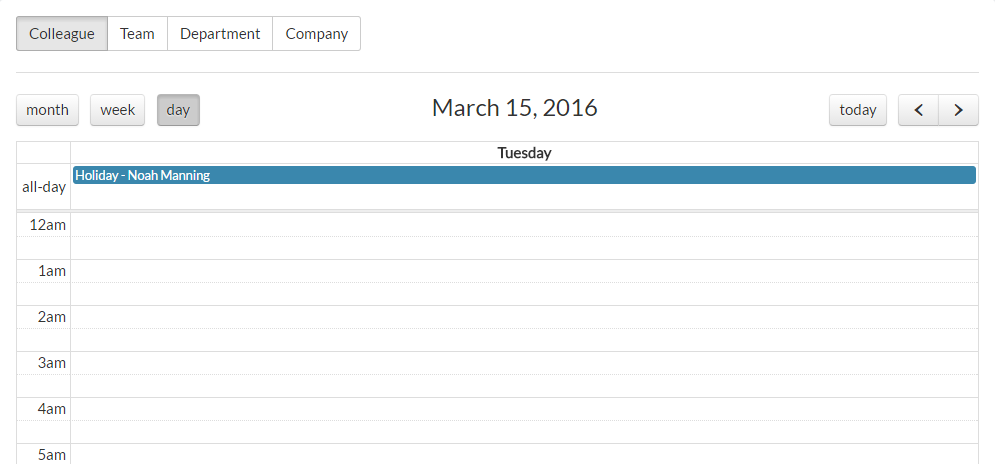Image resolution: width=995 pixels, height=464 pixels.
Task: Click the all-day label cell
Action: click(x=44, y=187)
